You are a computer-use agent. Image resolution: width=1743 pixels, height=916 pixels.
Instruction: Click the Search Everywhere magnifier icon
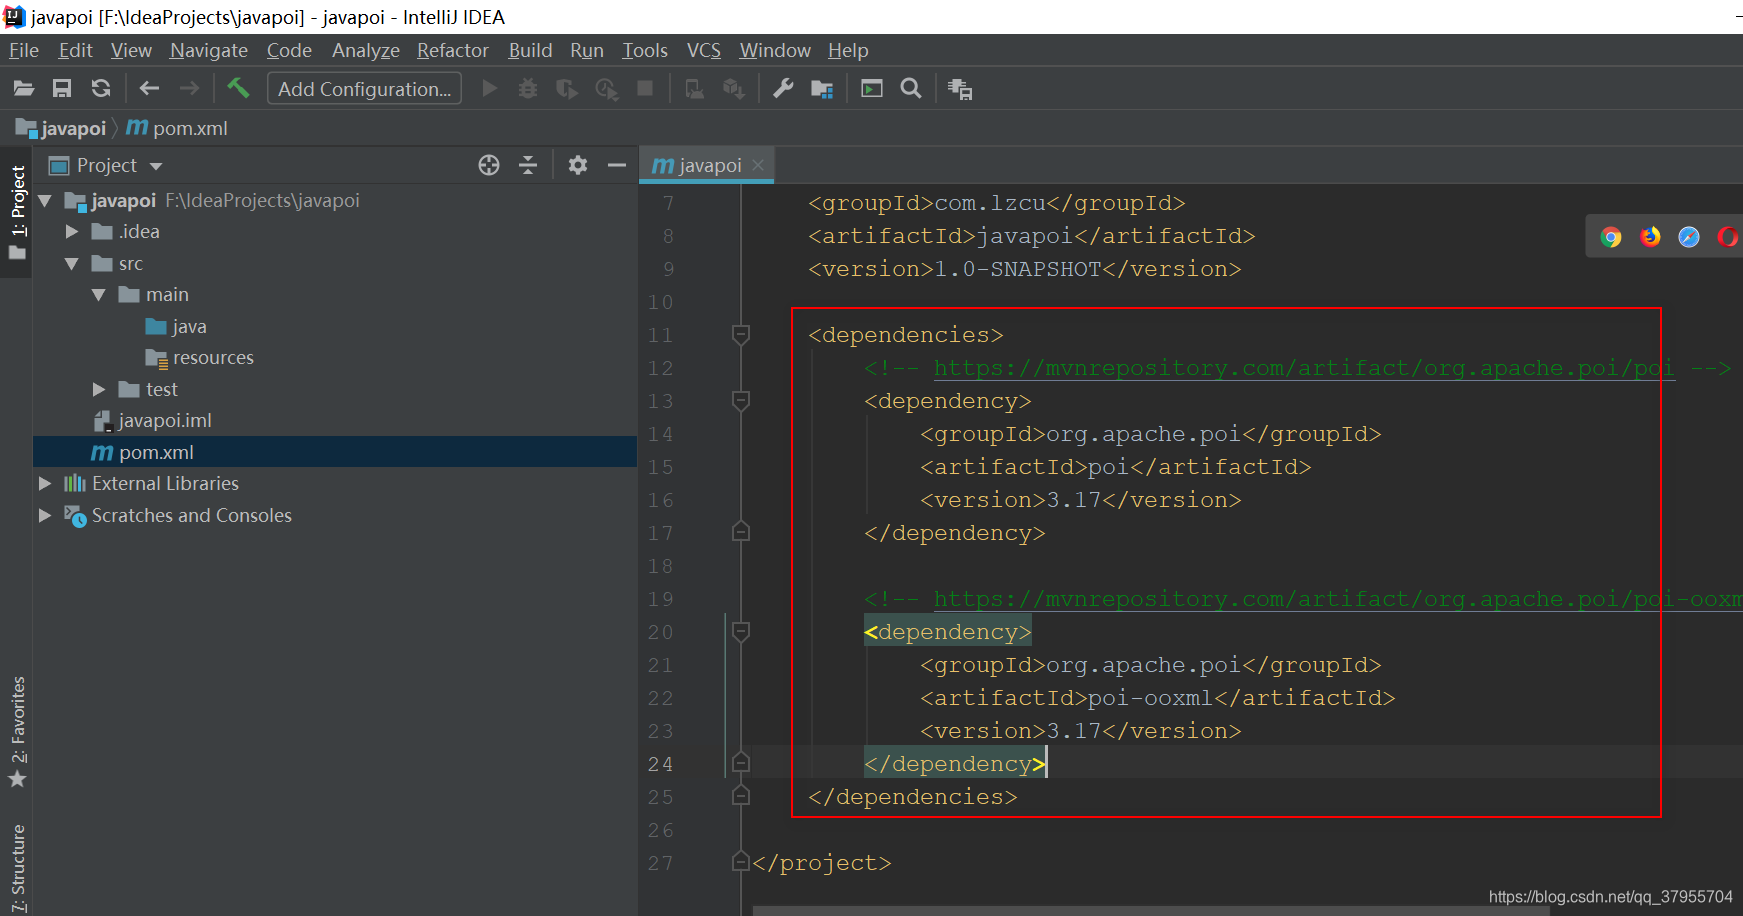tap(911, 89)
